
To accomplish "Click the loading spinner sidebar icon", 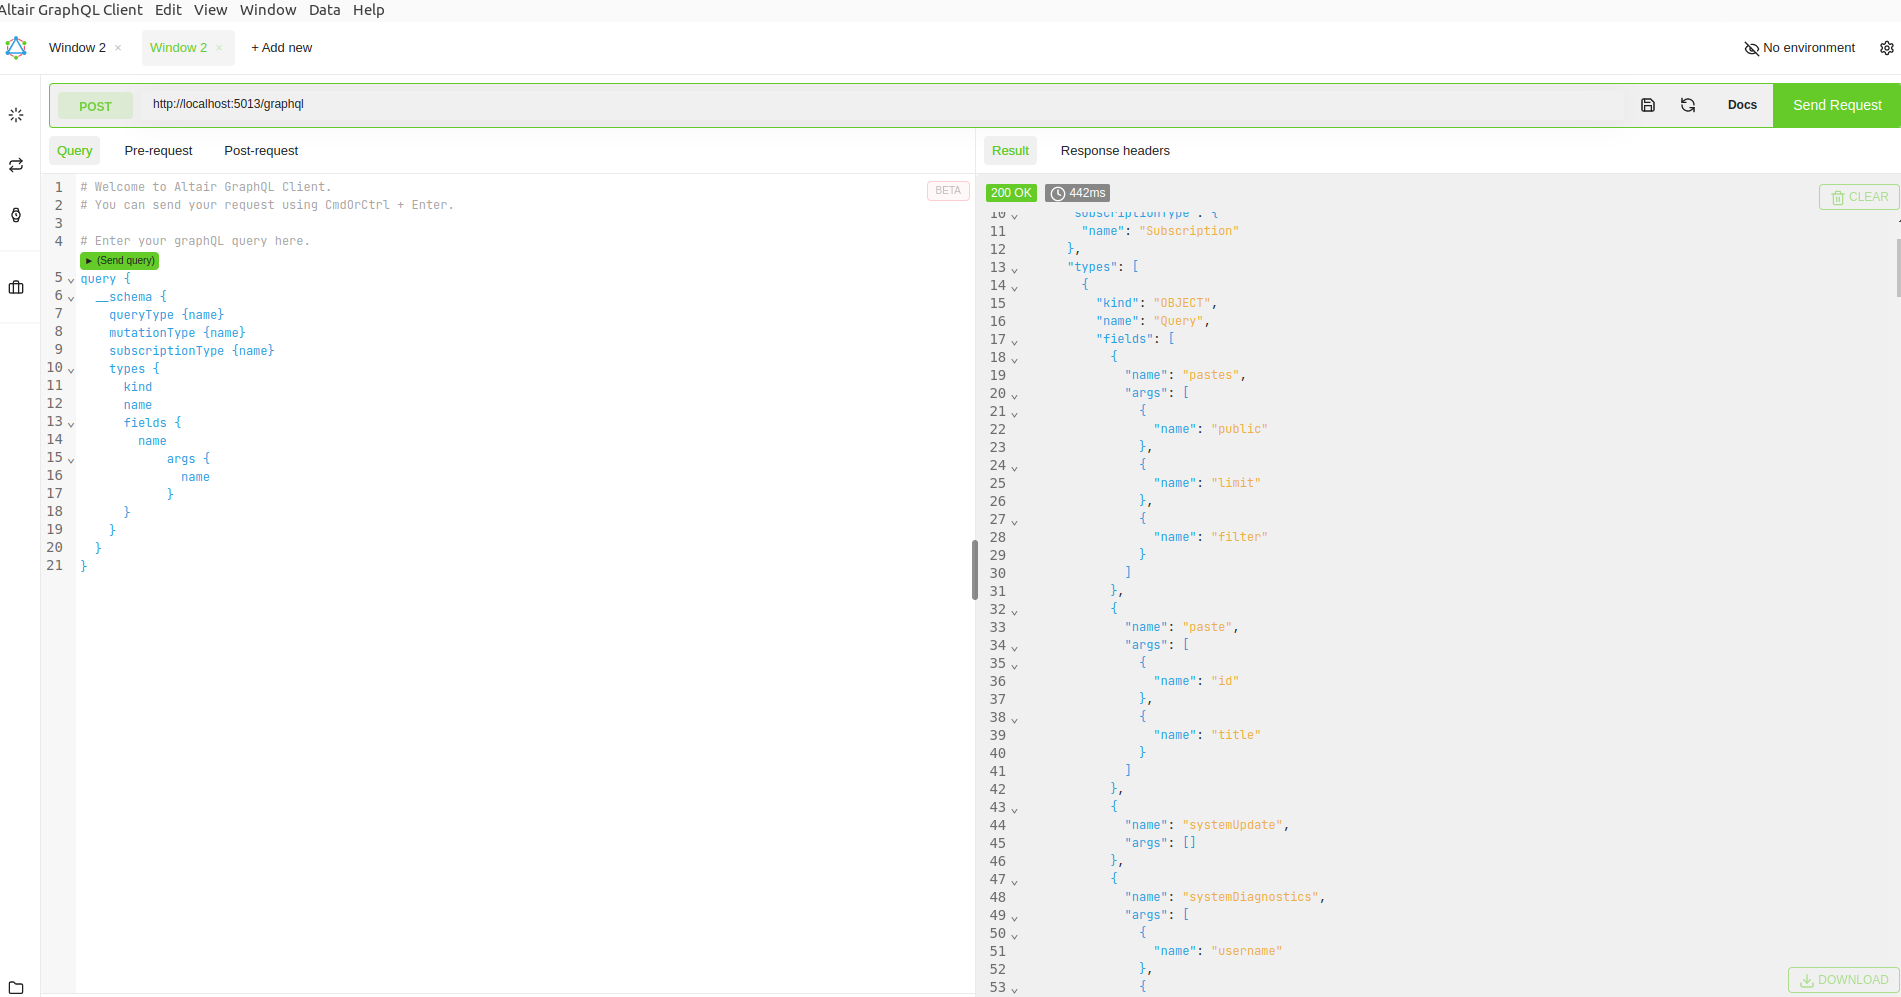I will 16,115.
